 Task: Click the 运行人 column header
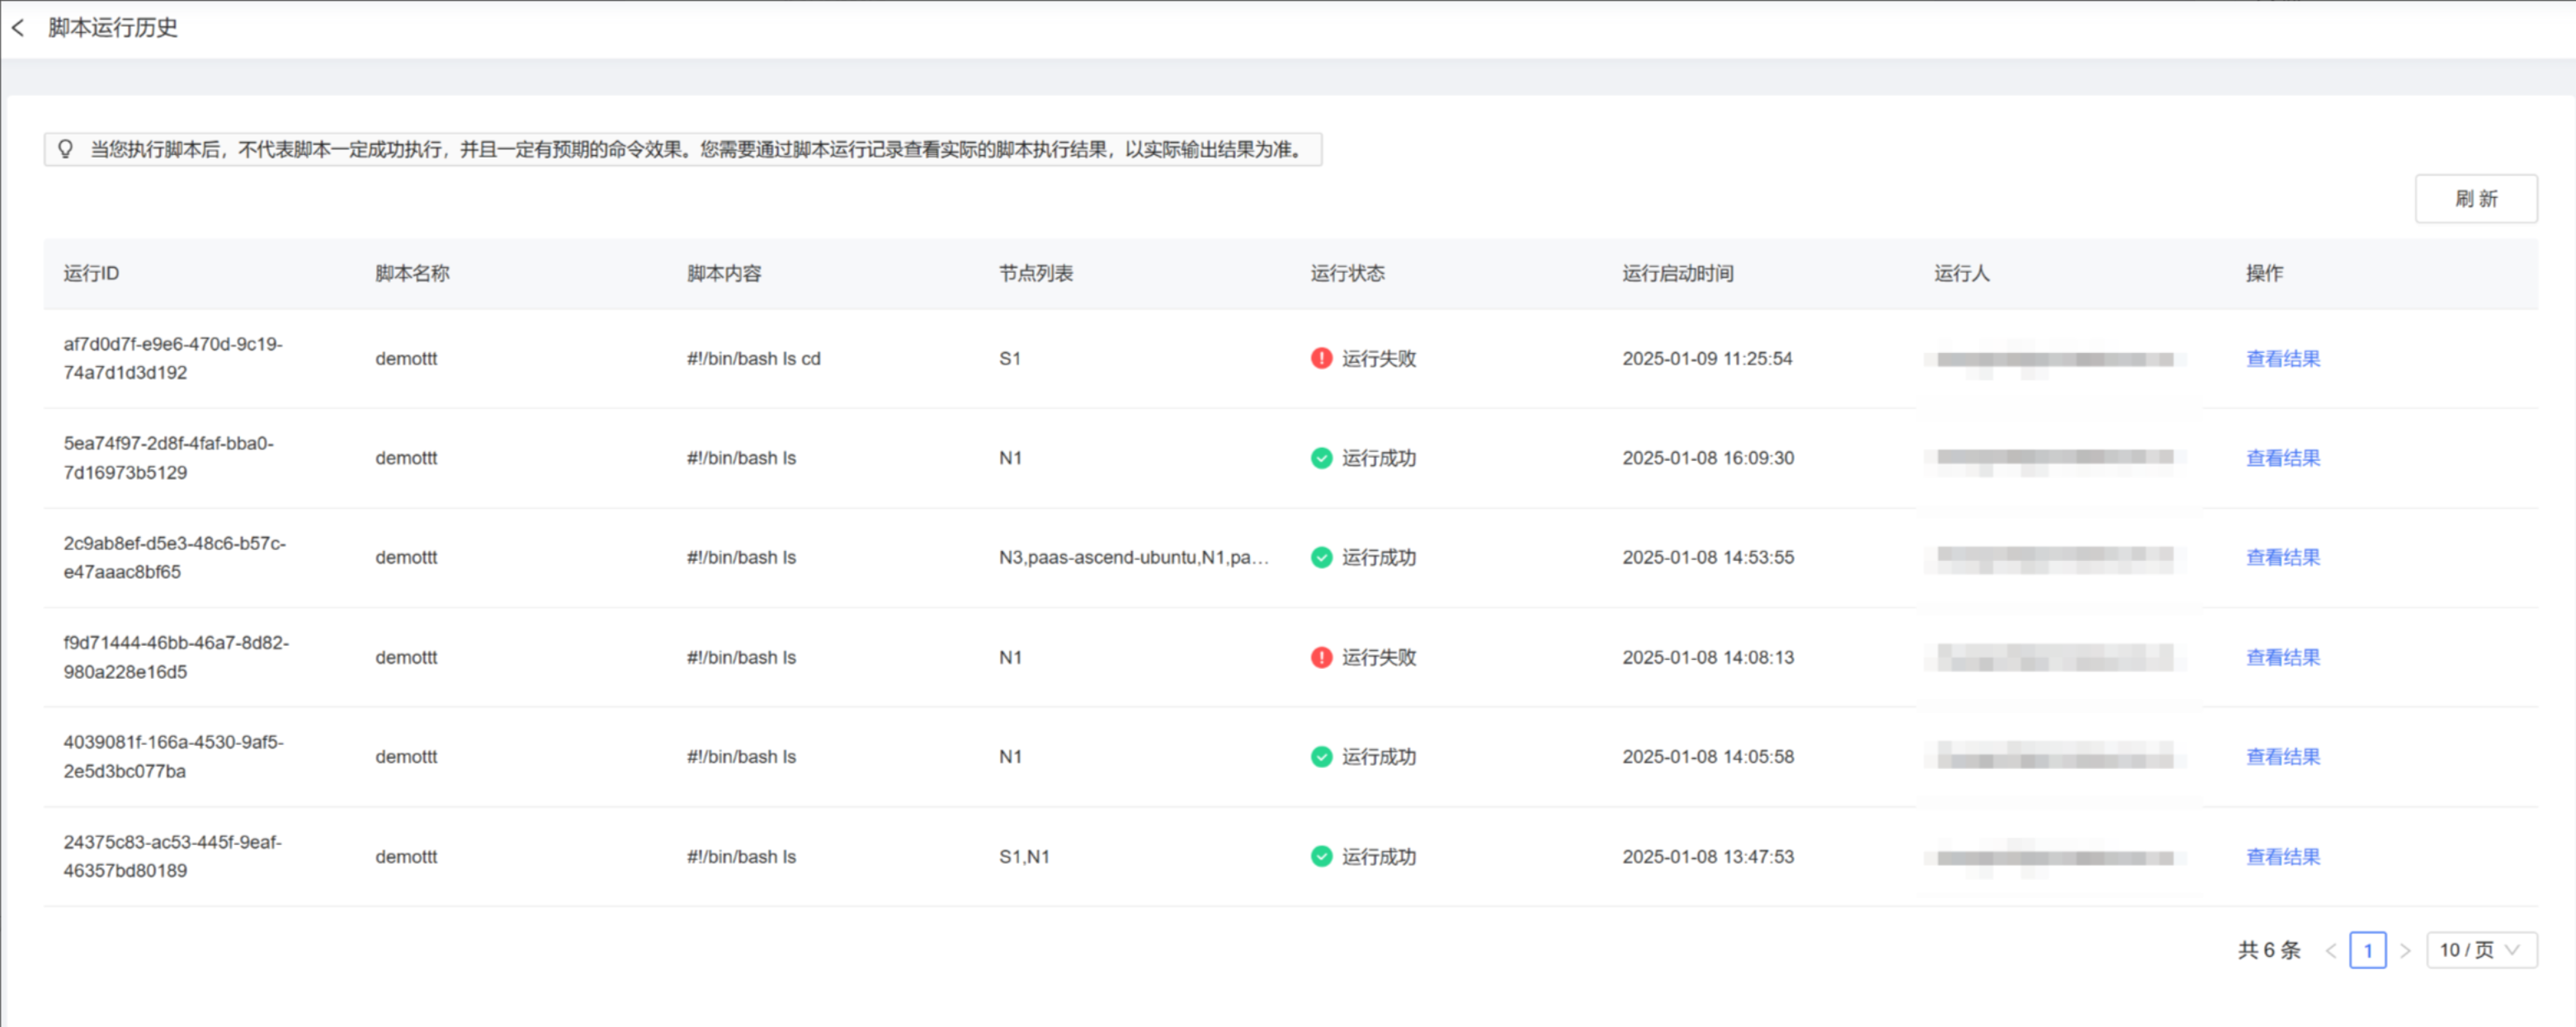pos(1962,273)
